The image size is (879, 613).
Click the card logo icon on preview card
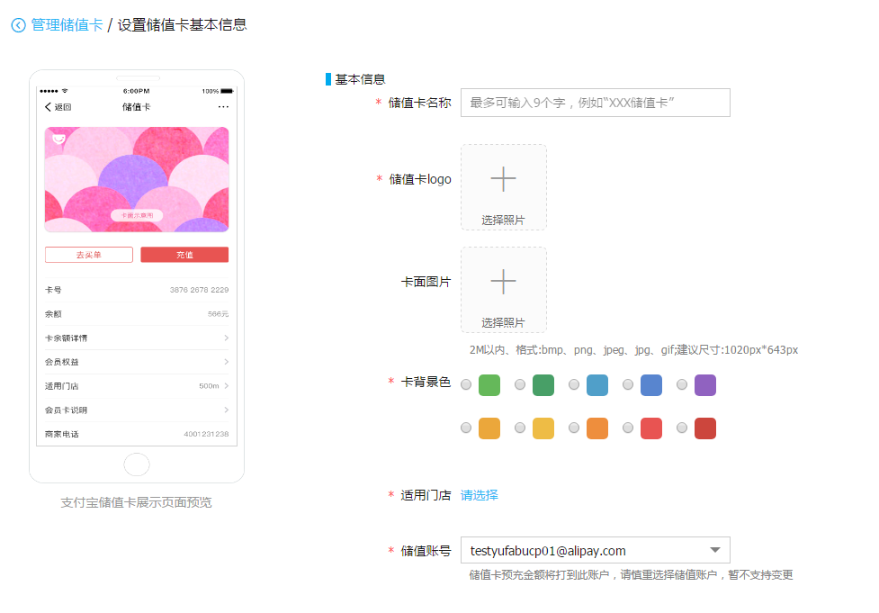[x=59, y=139]
